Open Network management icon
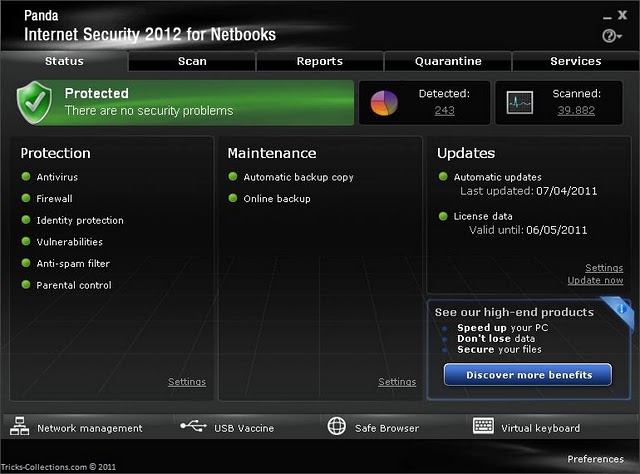Image resolution: width=640 pixels, height=474 pixels. [20, 427]
